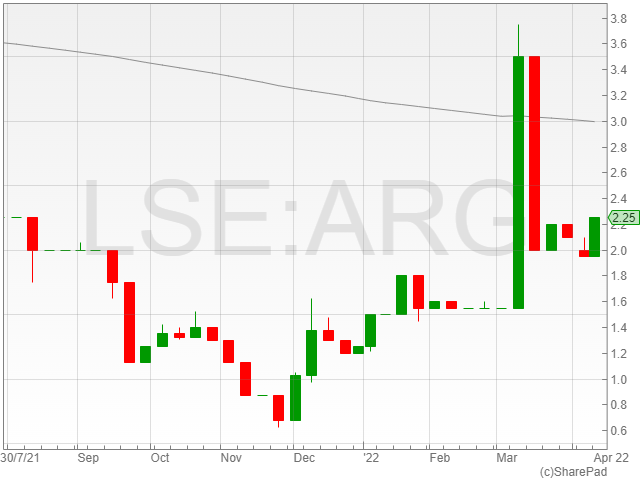Viewport: 640px width, 480px height.
Task: Click the 3.8 price axis label
Action: 618,20
